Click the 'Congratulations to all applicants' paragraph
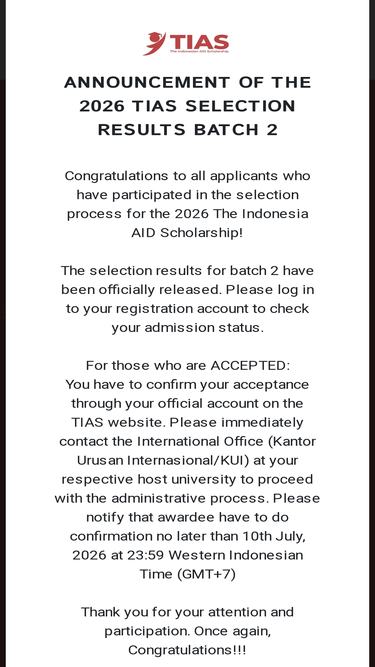The height and width of the screenshot is (667, 375). coord(188,204)
